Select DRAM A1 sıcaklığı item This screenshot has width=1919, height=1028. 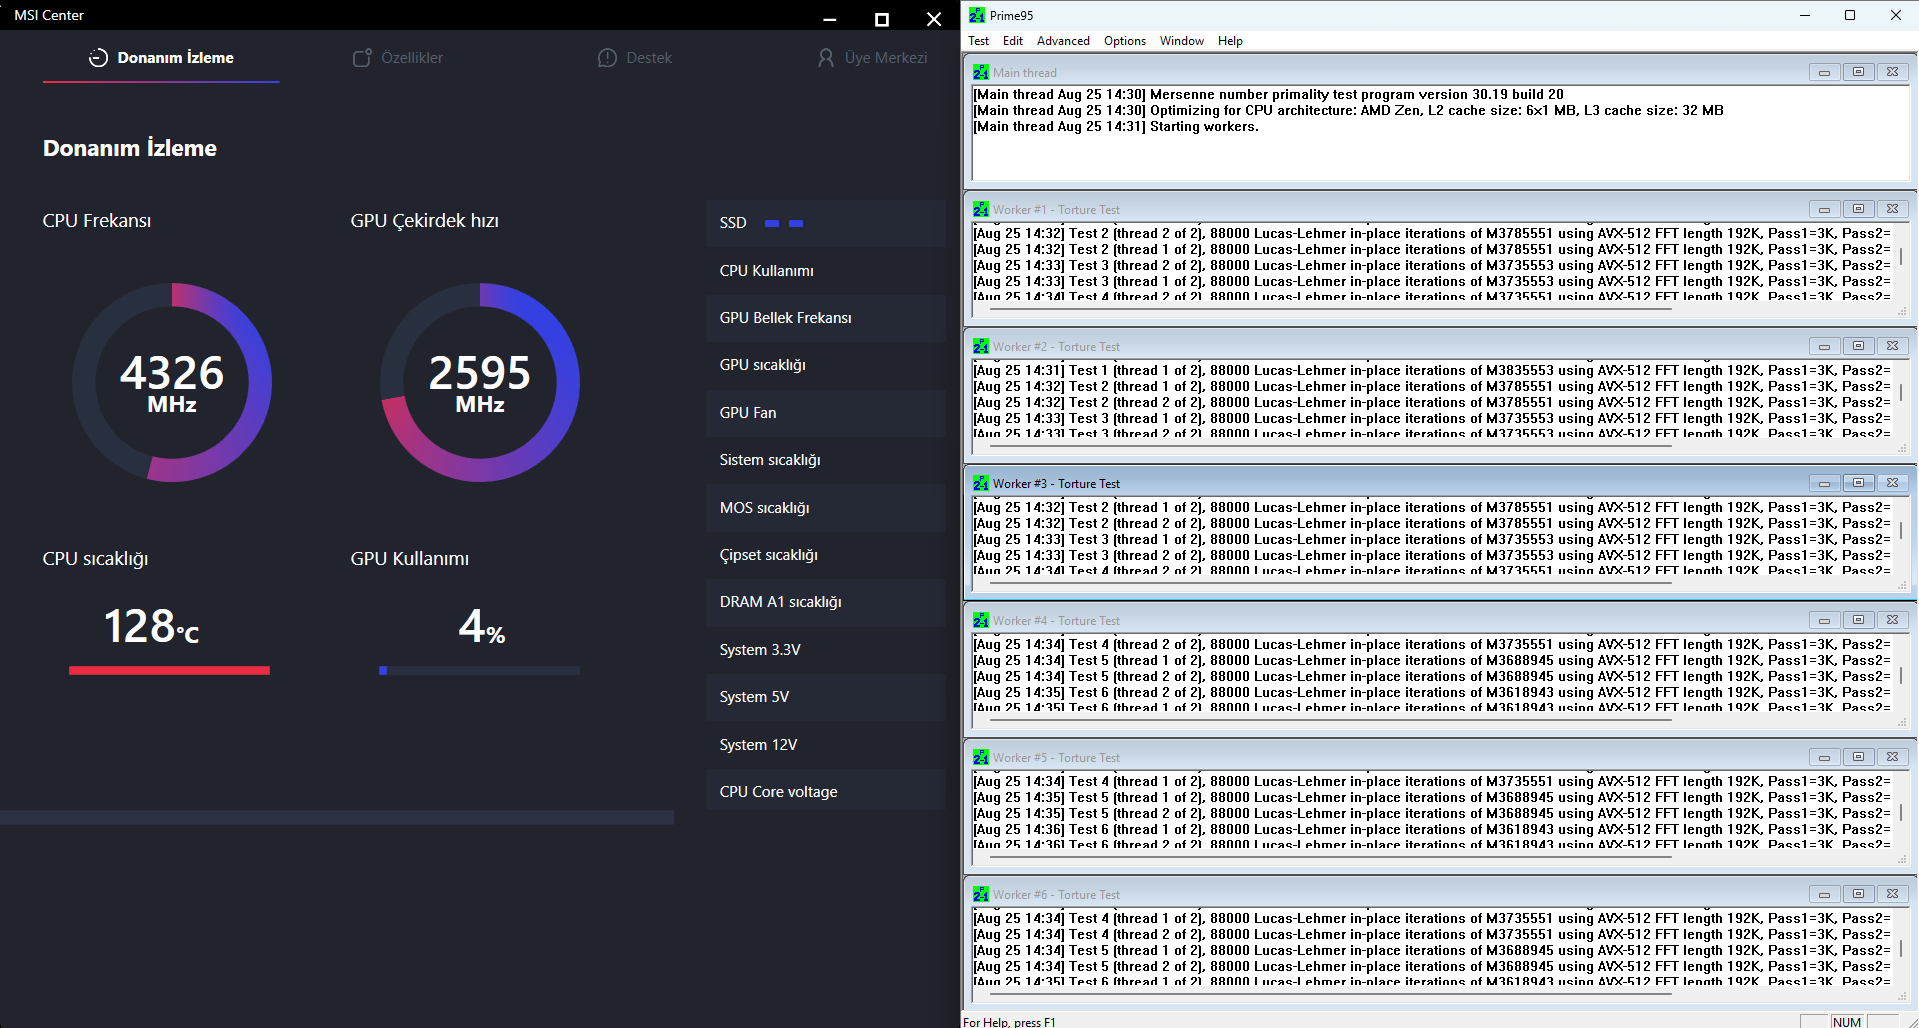coord(825,602)
